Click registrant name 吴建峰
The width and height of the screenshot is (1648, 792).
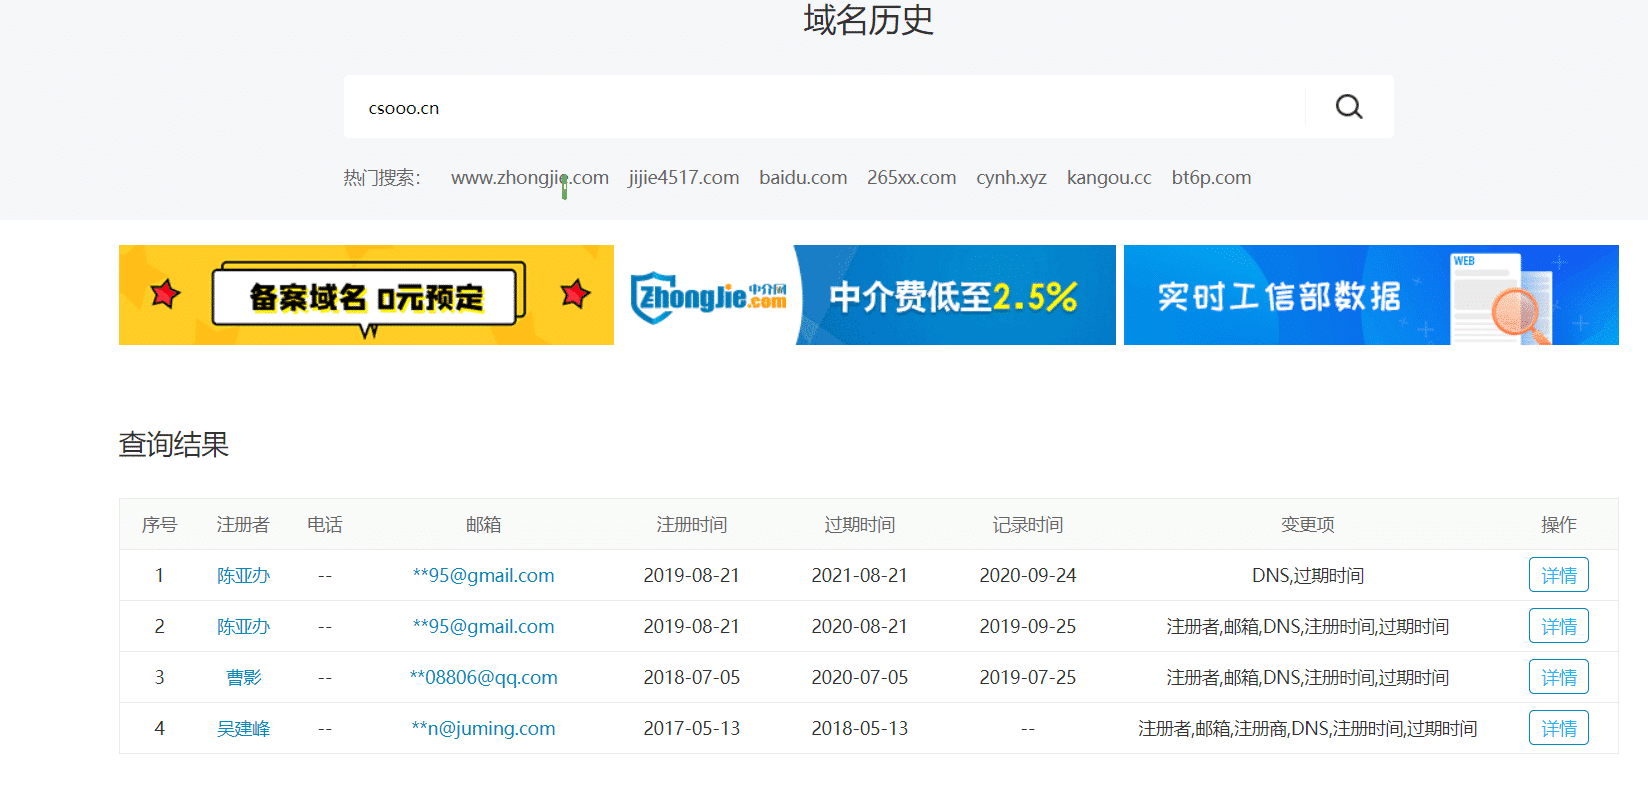coord(243,729)
